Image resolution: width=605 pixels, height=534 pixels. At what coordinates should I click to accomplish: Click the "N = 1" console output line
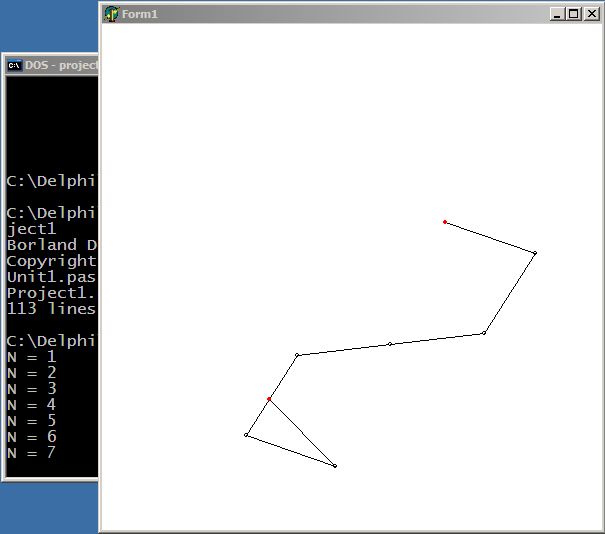tap(32, 356)
